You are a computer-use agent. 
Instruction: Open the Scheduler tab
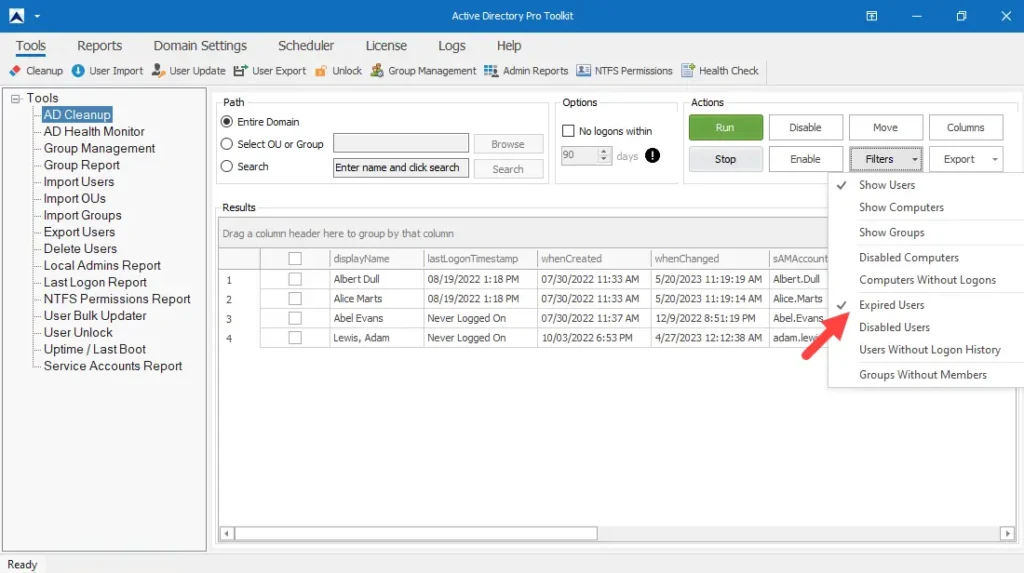306,46
